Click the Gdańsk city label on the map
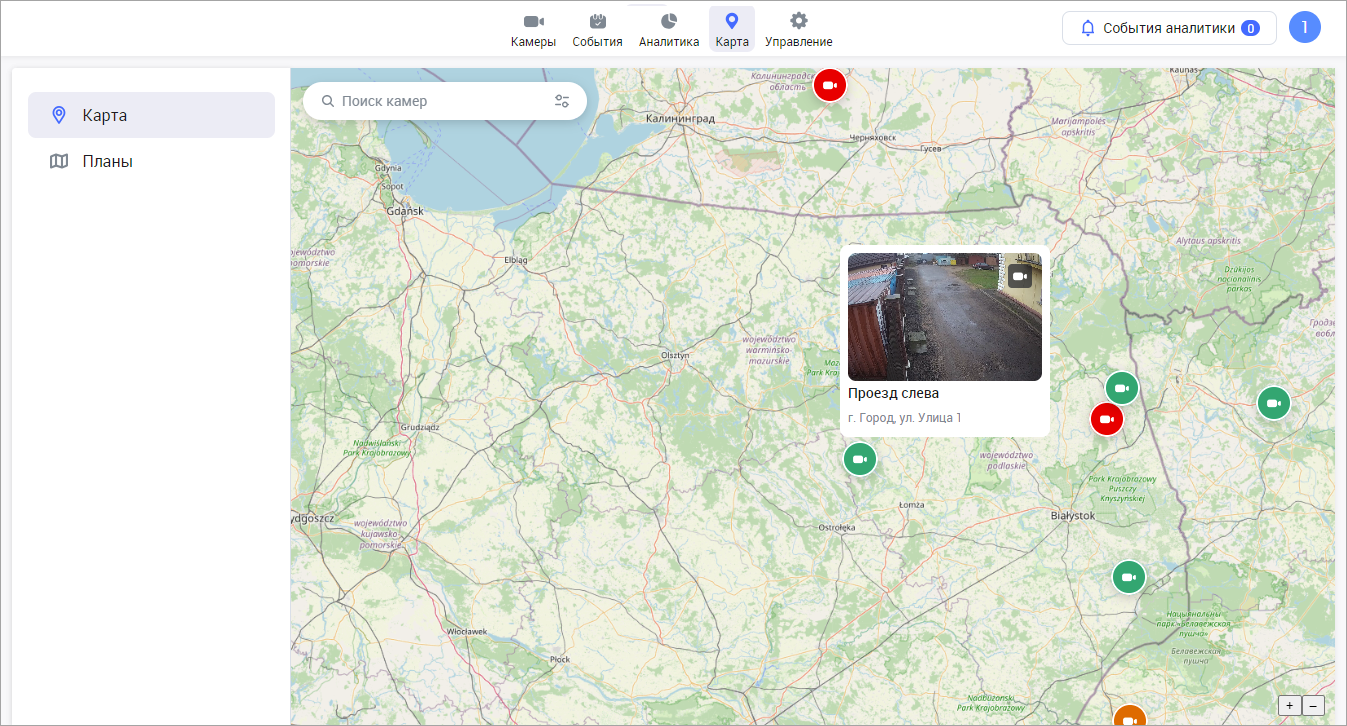 405,211
